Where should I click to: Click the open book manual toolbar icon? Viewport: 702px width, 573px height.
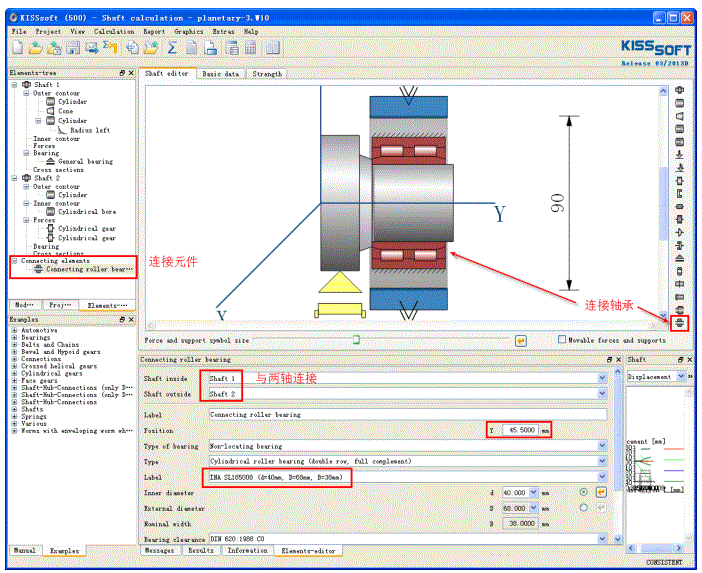point(273,47)
